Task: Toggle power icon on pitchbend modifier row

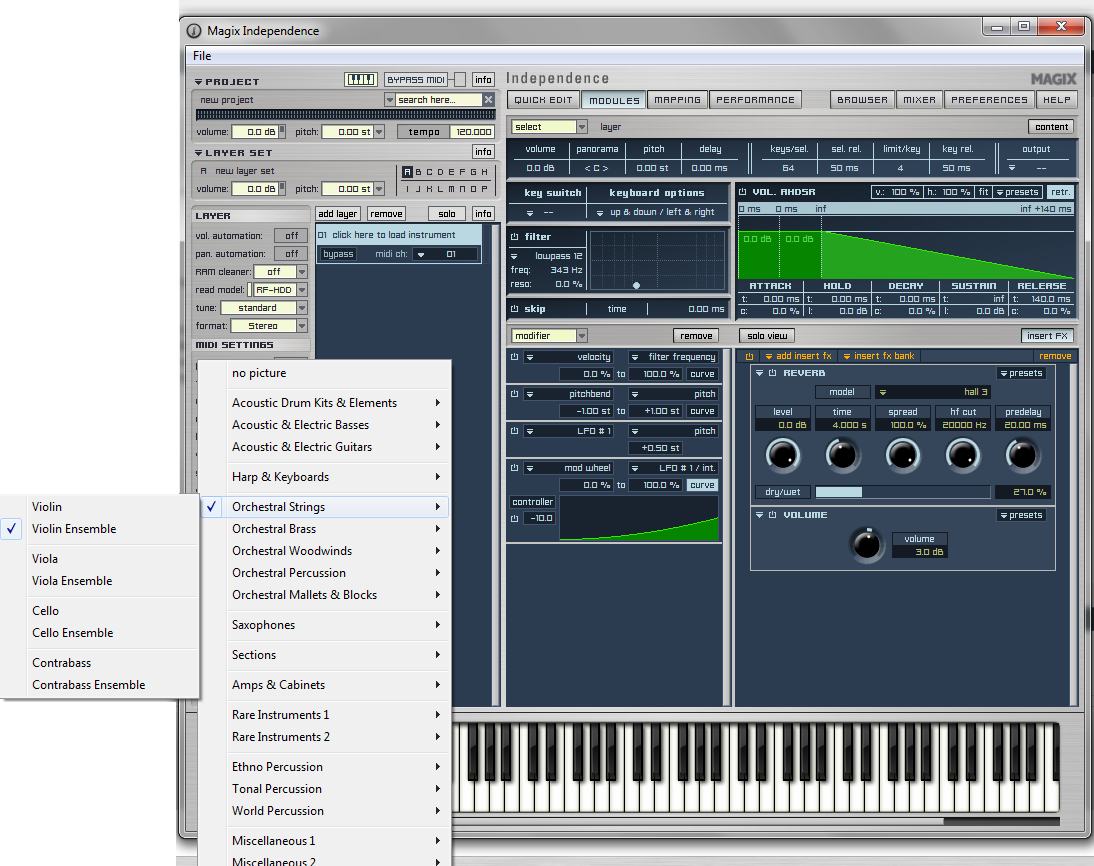Action: point(515,394)
